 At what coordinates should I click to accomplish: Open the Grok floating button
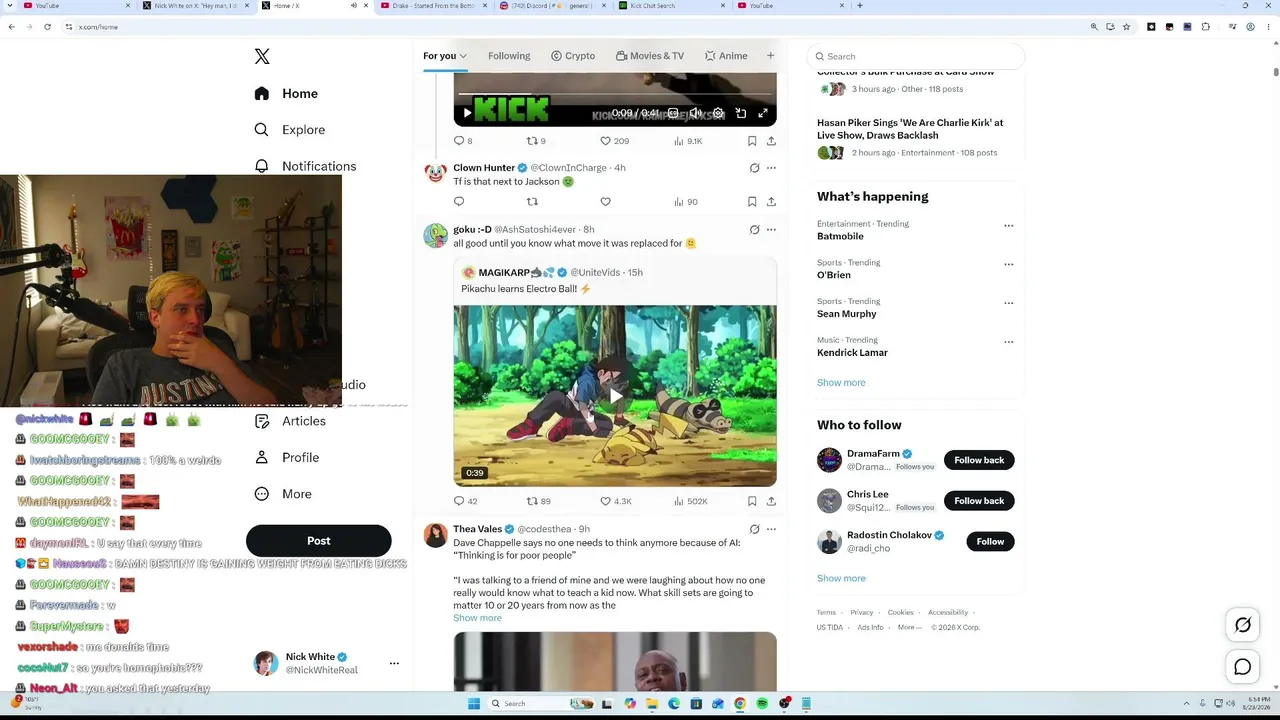click(x=1243, y=625)
